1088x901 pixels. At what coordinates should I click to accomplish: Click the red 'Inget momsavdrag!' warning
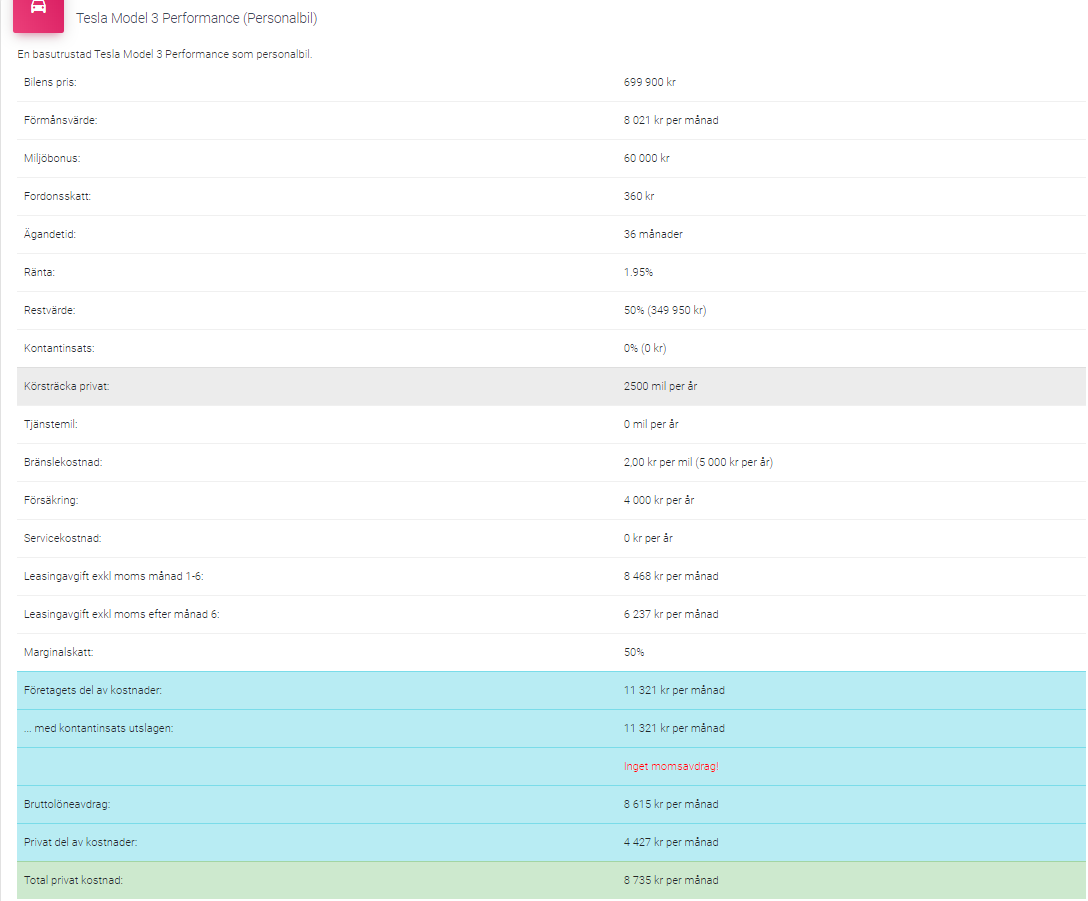tap(671, 766)
